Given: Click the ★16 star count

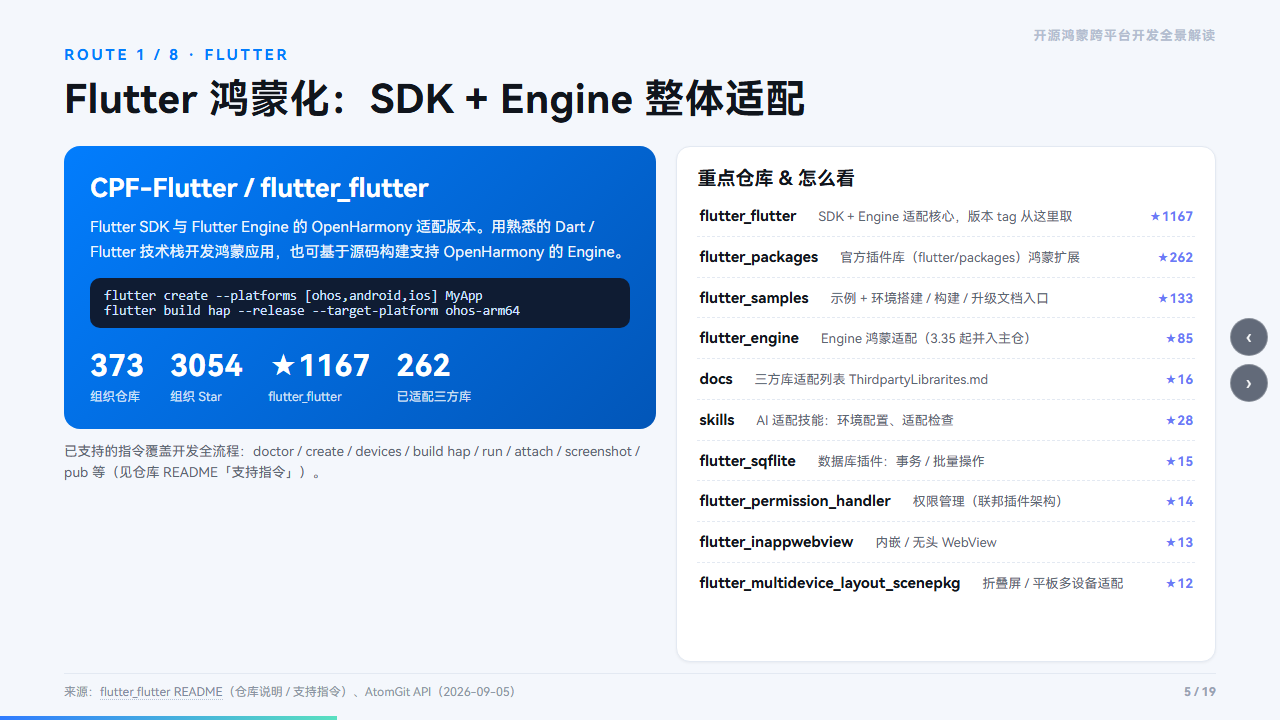Looking at the screenshot, I should (x=1179, y=379).
